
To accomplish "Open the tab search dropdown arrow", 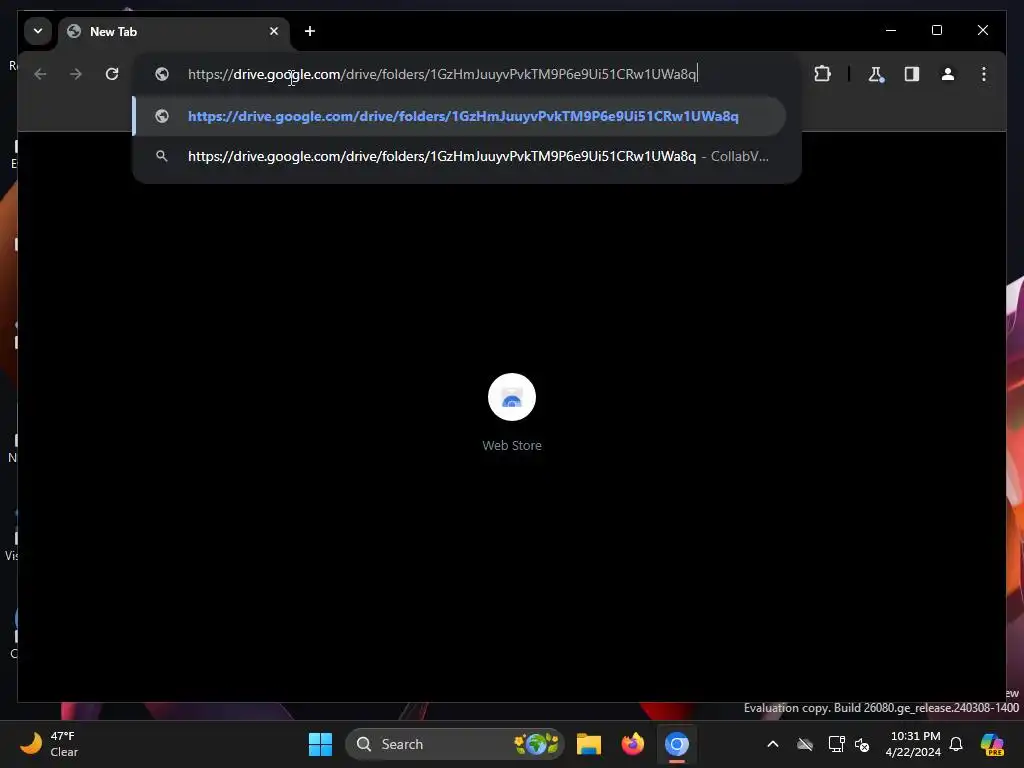I will point(38,31).
